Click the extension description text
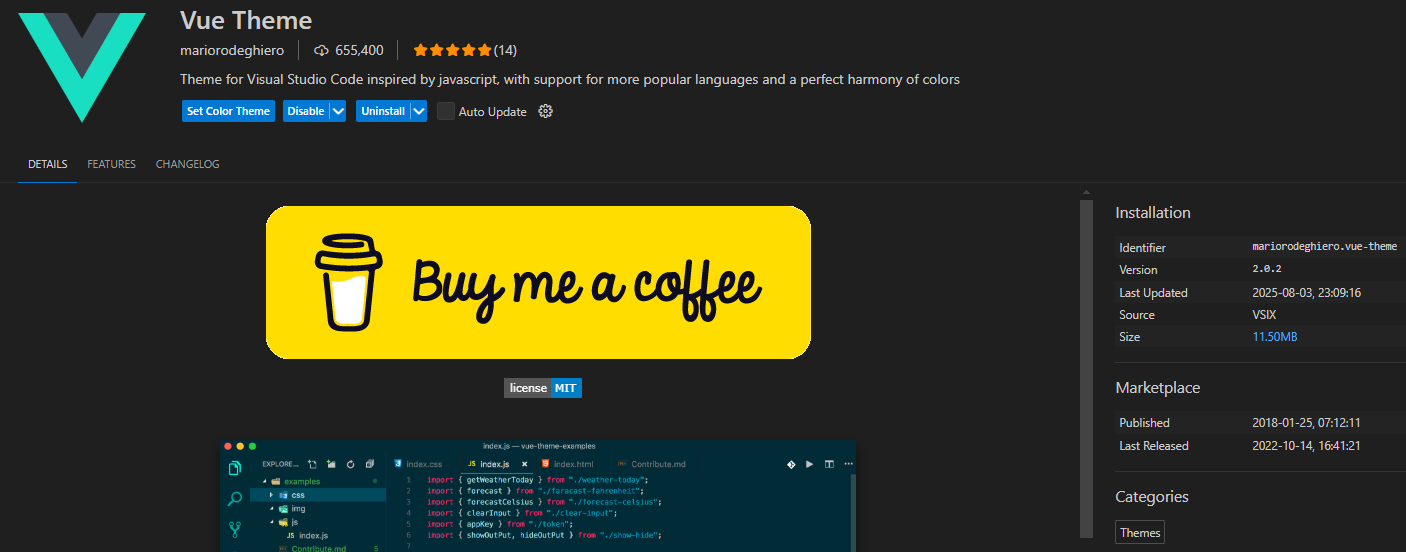Image resolution: width=1406 pixels, height=552 pixels. point(570,79)
